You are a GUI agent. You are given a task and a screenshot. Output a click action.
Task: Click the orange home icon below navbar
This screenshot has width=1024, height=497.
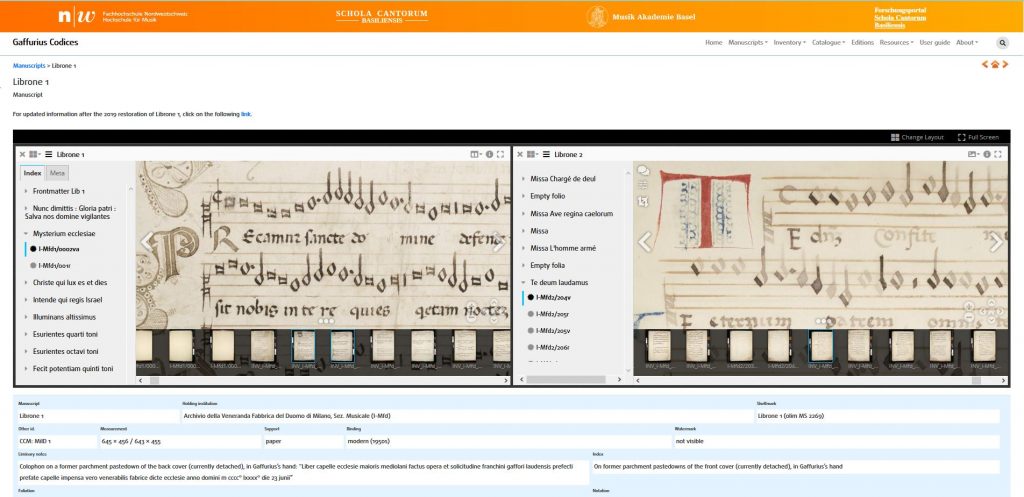995,65
